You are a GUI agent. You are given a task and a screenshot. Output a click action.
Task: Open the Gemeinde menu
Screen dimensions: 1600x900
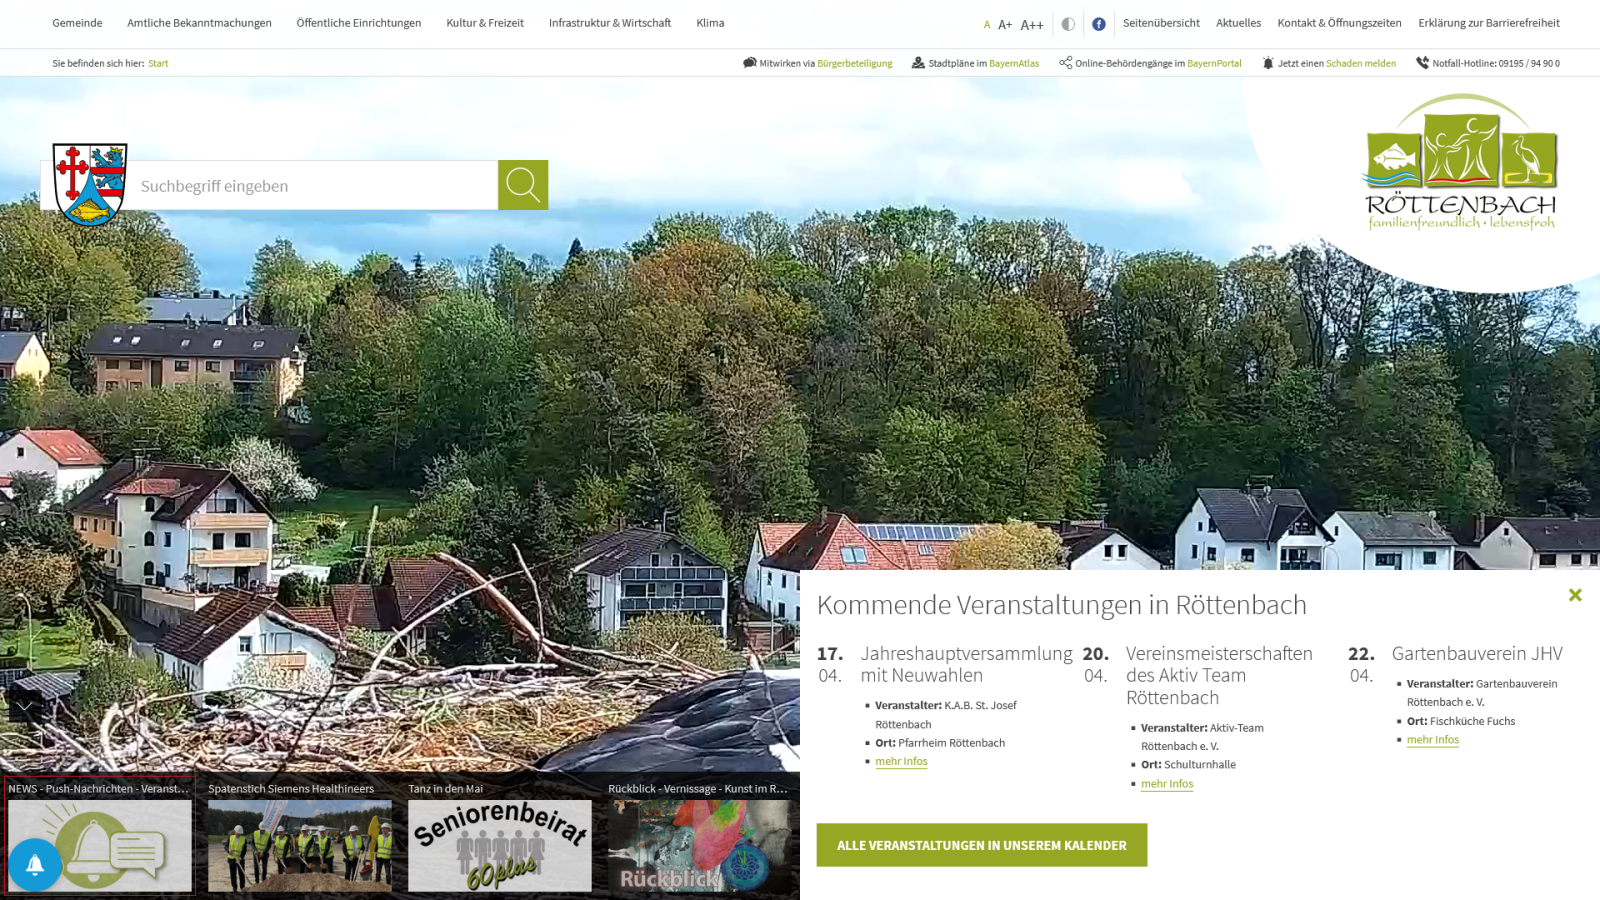point(77,23)
